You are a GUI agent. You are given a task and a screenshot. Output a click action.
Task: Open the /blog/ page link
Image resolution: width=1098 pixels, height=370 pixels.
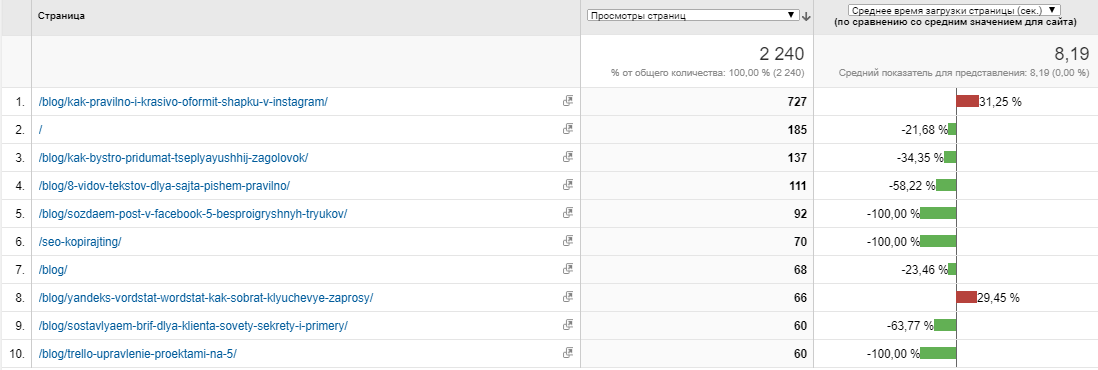53,270
